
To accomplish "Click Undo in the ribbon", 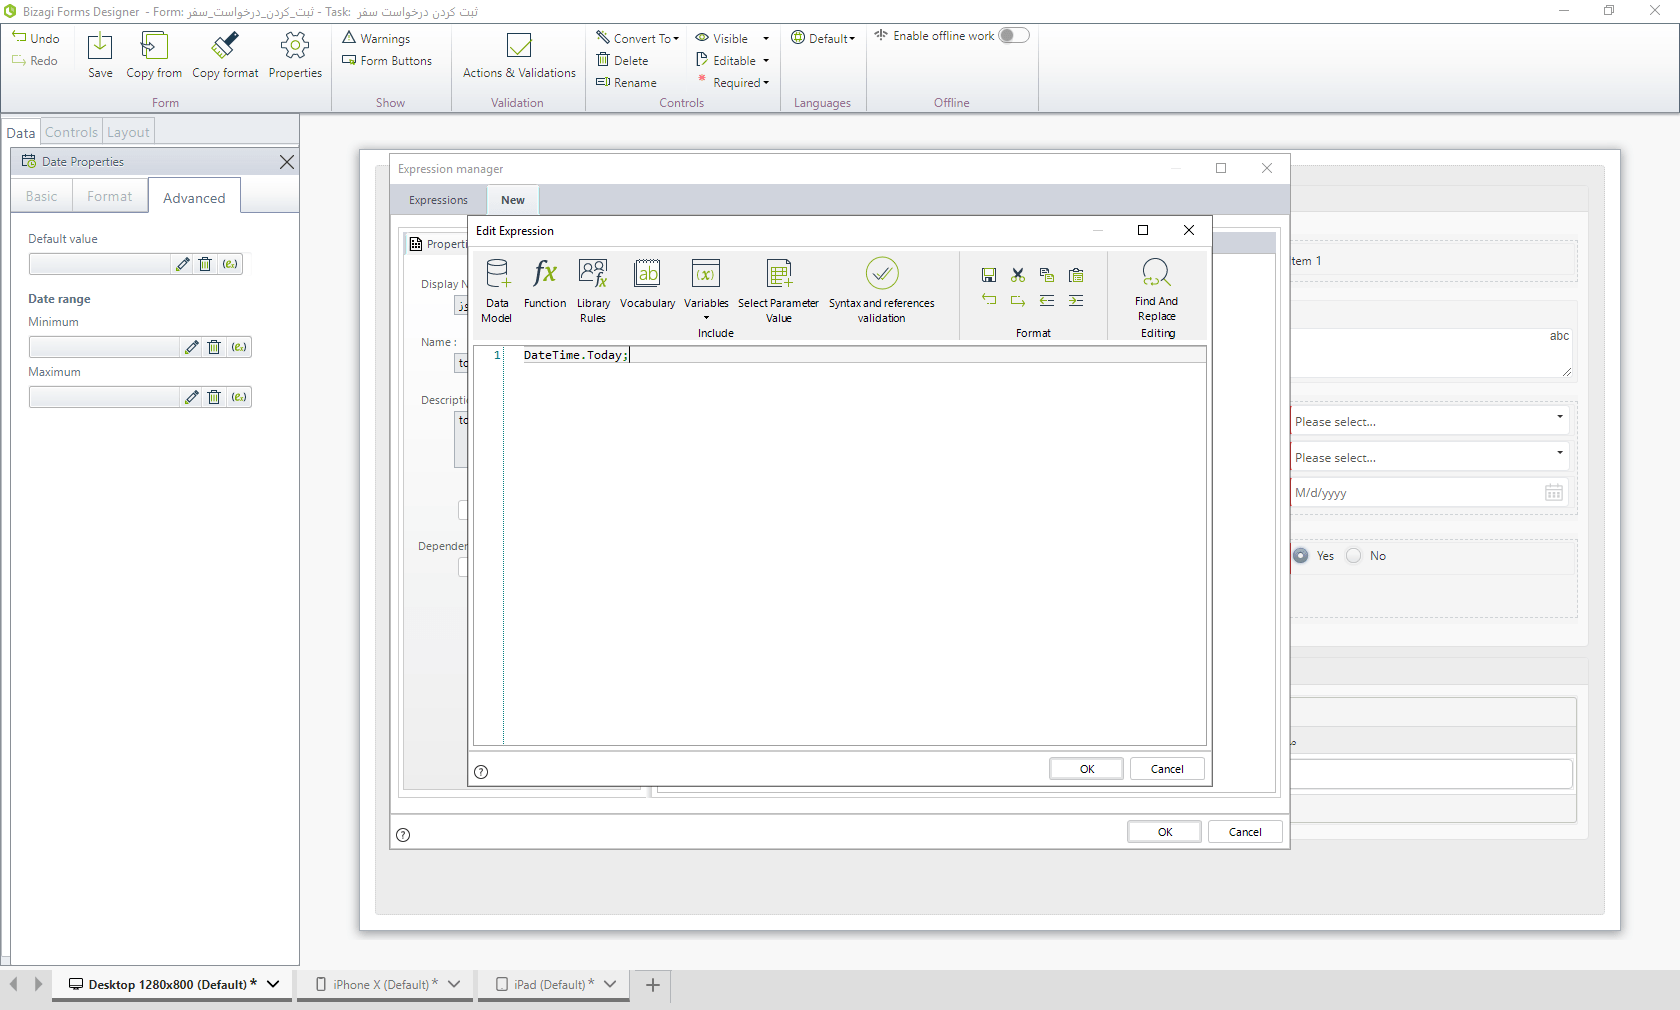I will point(36,38).
